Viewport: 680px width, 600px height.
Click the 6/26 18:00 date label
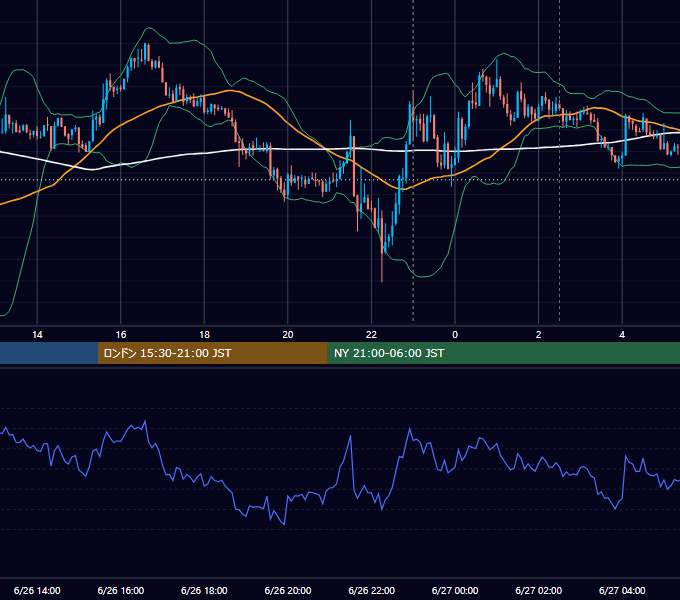click(x=204, y=590)
